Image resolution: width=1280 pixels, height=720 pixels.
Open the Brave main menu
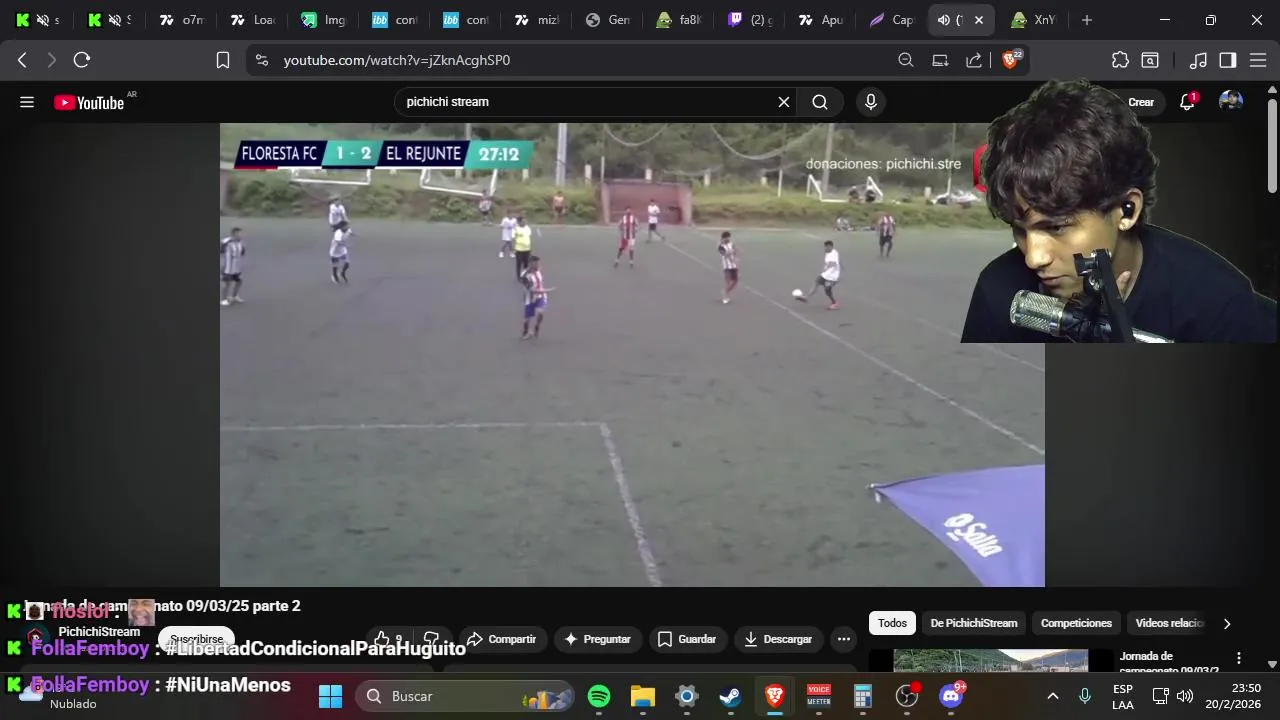(x=1258, y=60)
